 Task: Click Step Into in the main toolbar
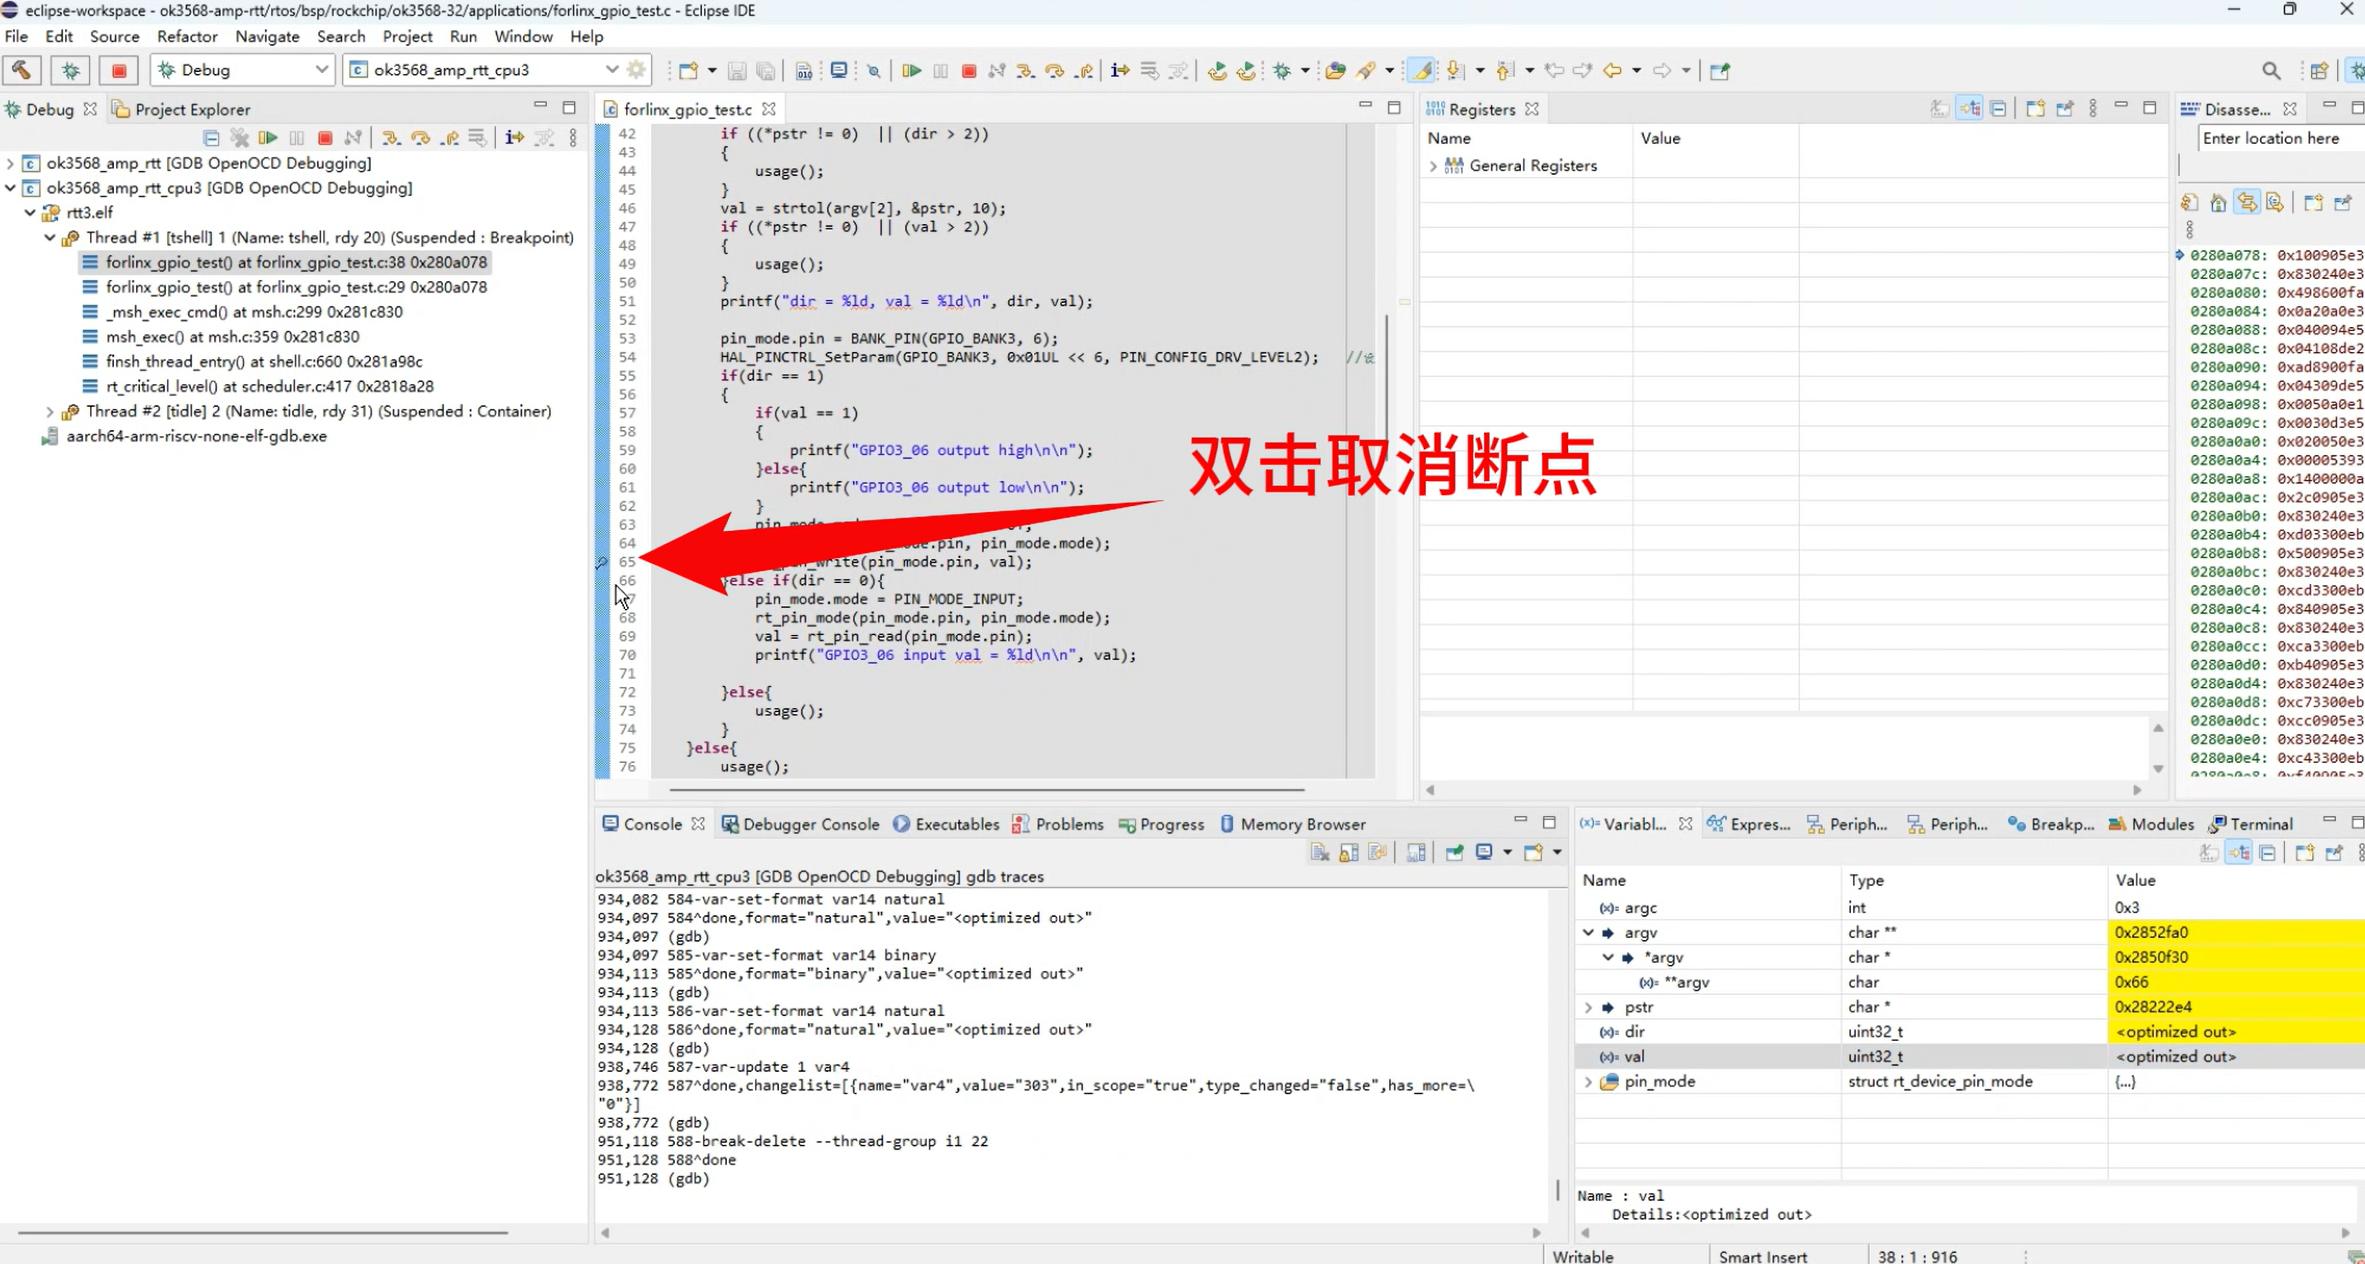(x=1025, y=71)
